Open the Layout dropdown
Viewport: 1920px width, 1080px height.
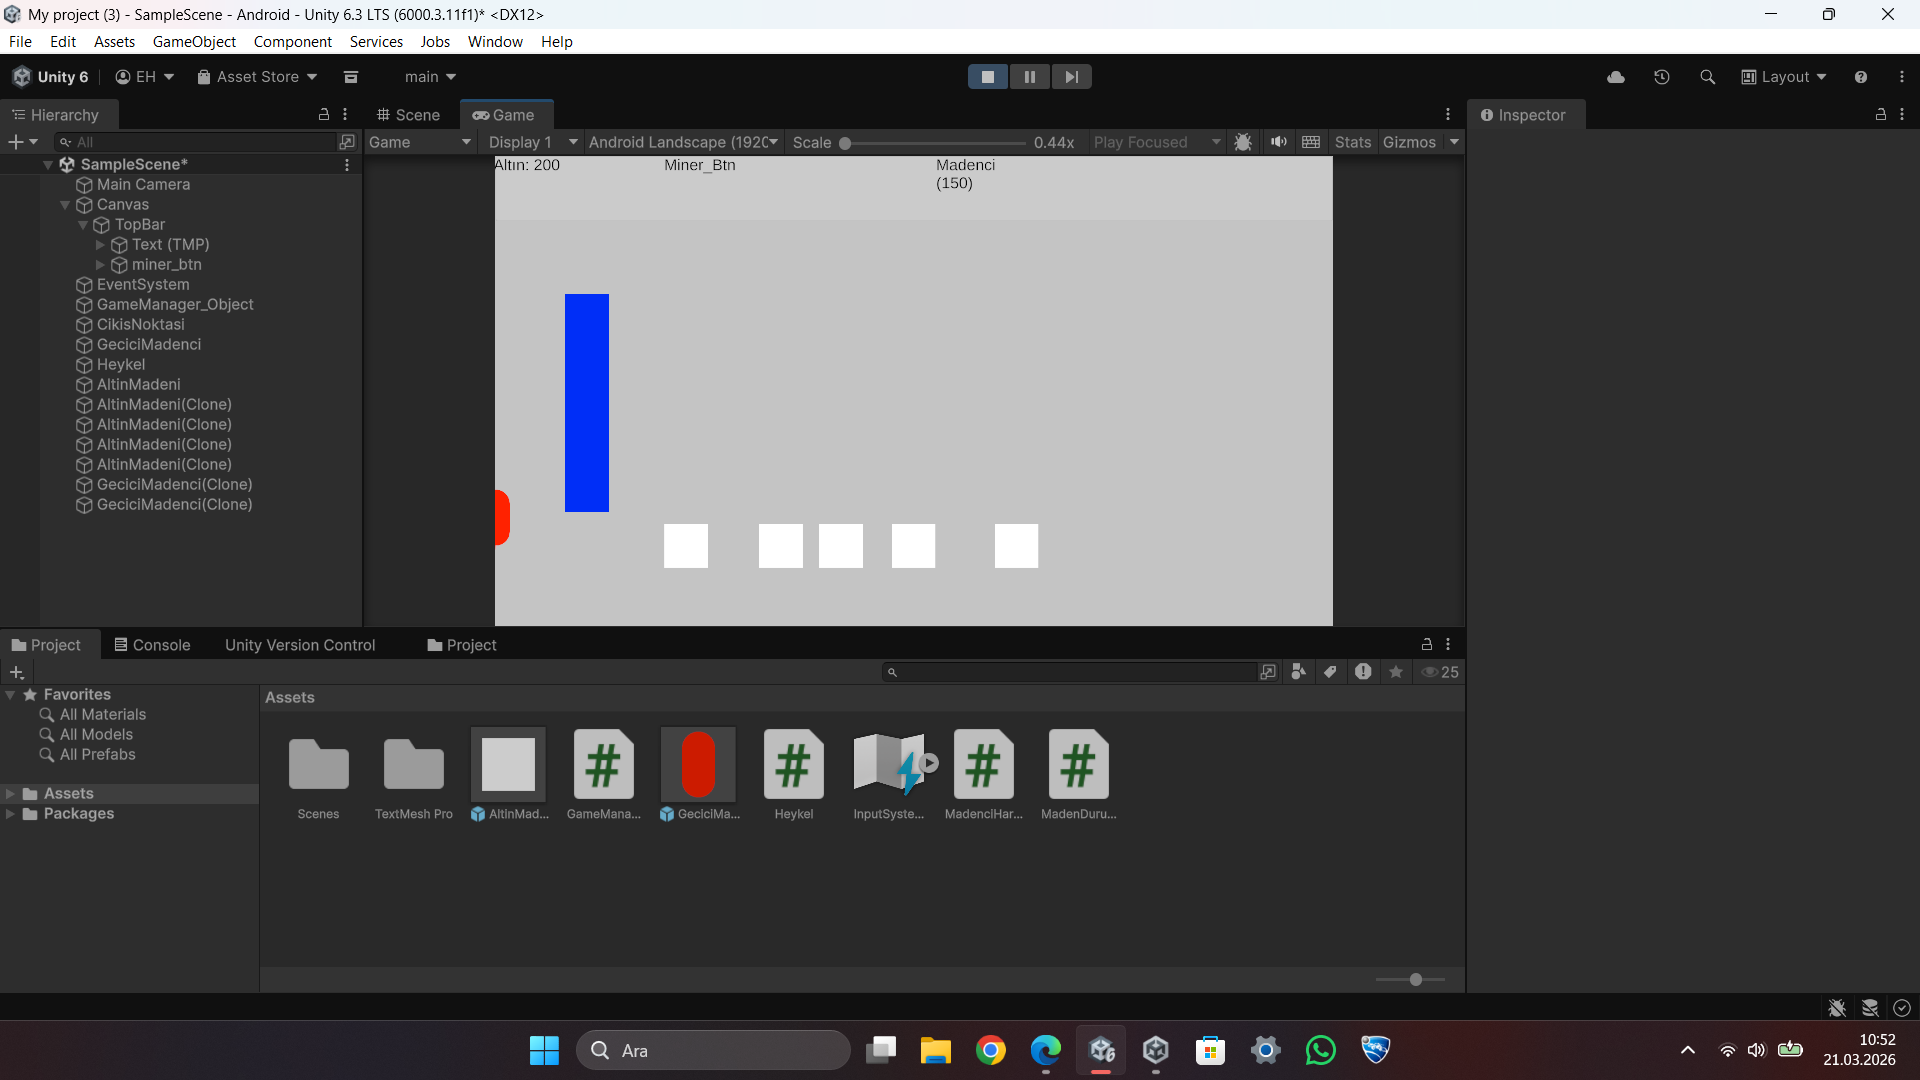click(1784, 77)
